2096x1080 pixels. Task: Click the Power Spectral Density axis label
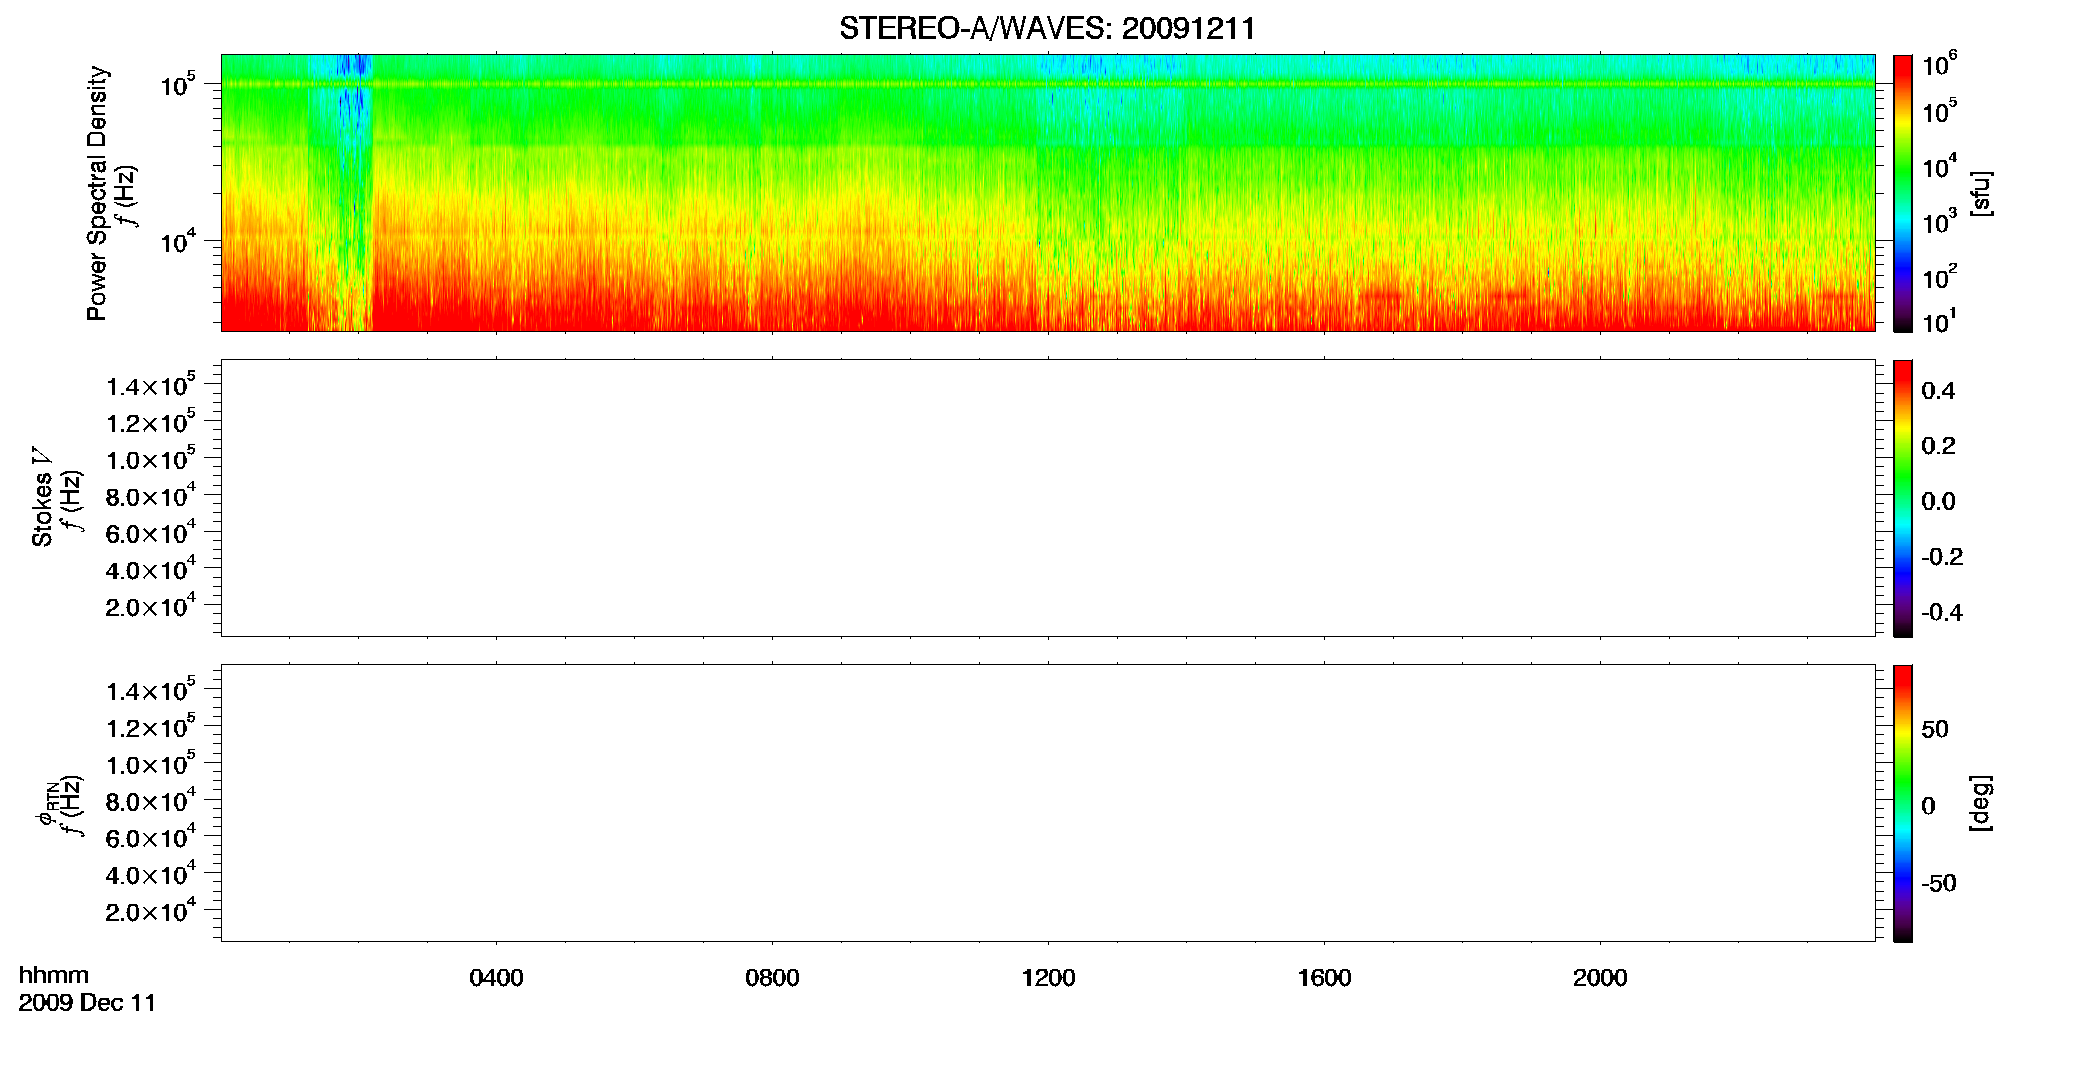point(97,193)
